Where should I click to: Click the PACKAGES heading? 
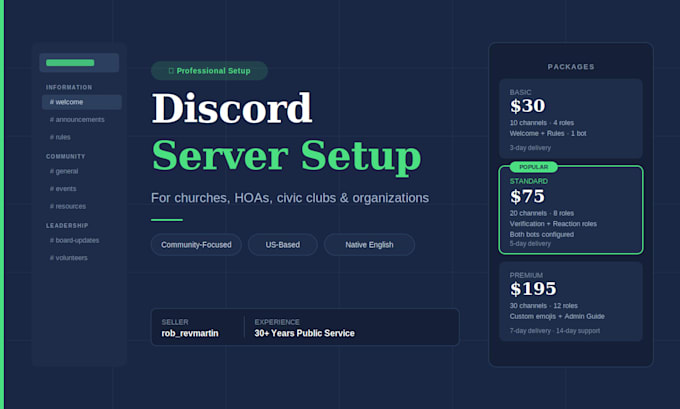[571, 67]
